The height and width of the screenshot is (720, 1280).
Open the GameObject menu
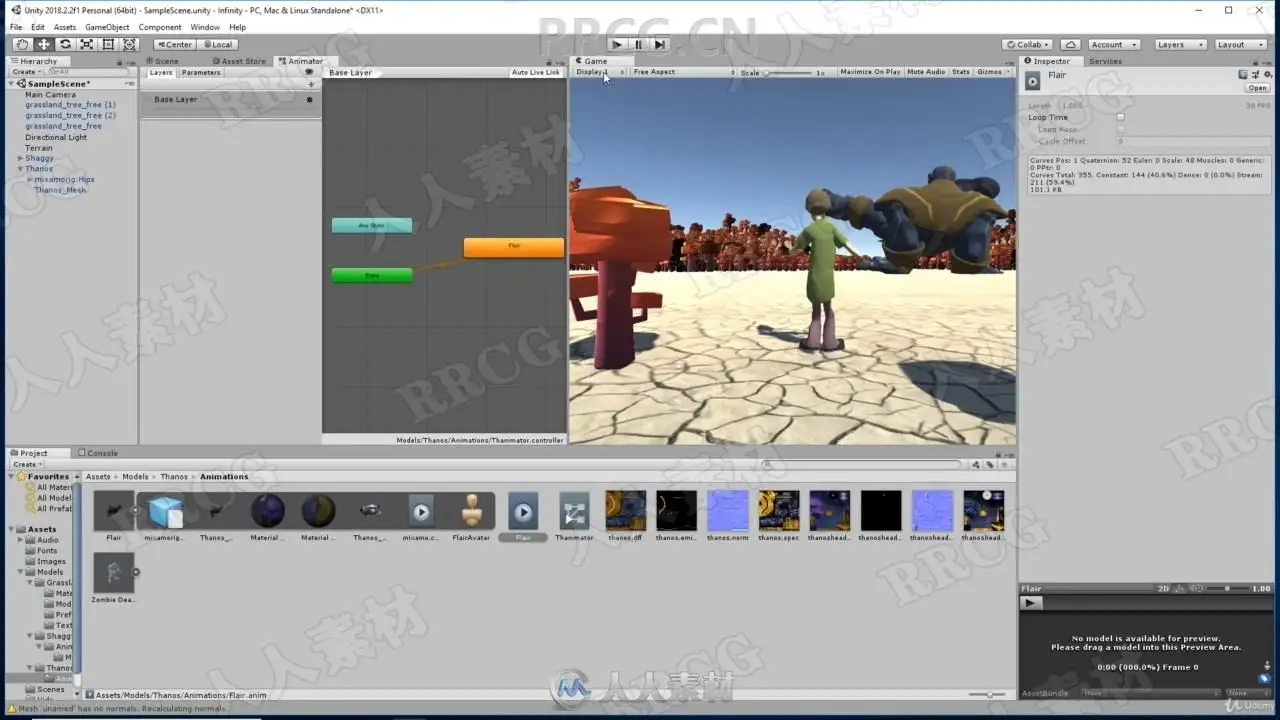coord(107,27)
